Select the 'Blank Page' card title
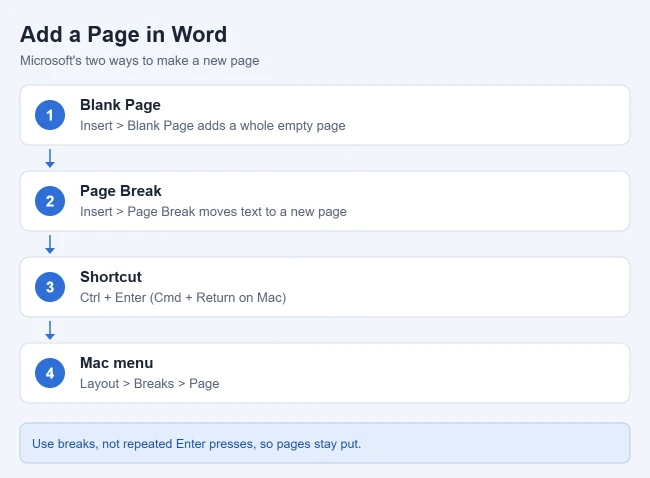 coord(120,105)
